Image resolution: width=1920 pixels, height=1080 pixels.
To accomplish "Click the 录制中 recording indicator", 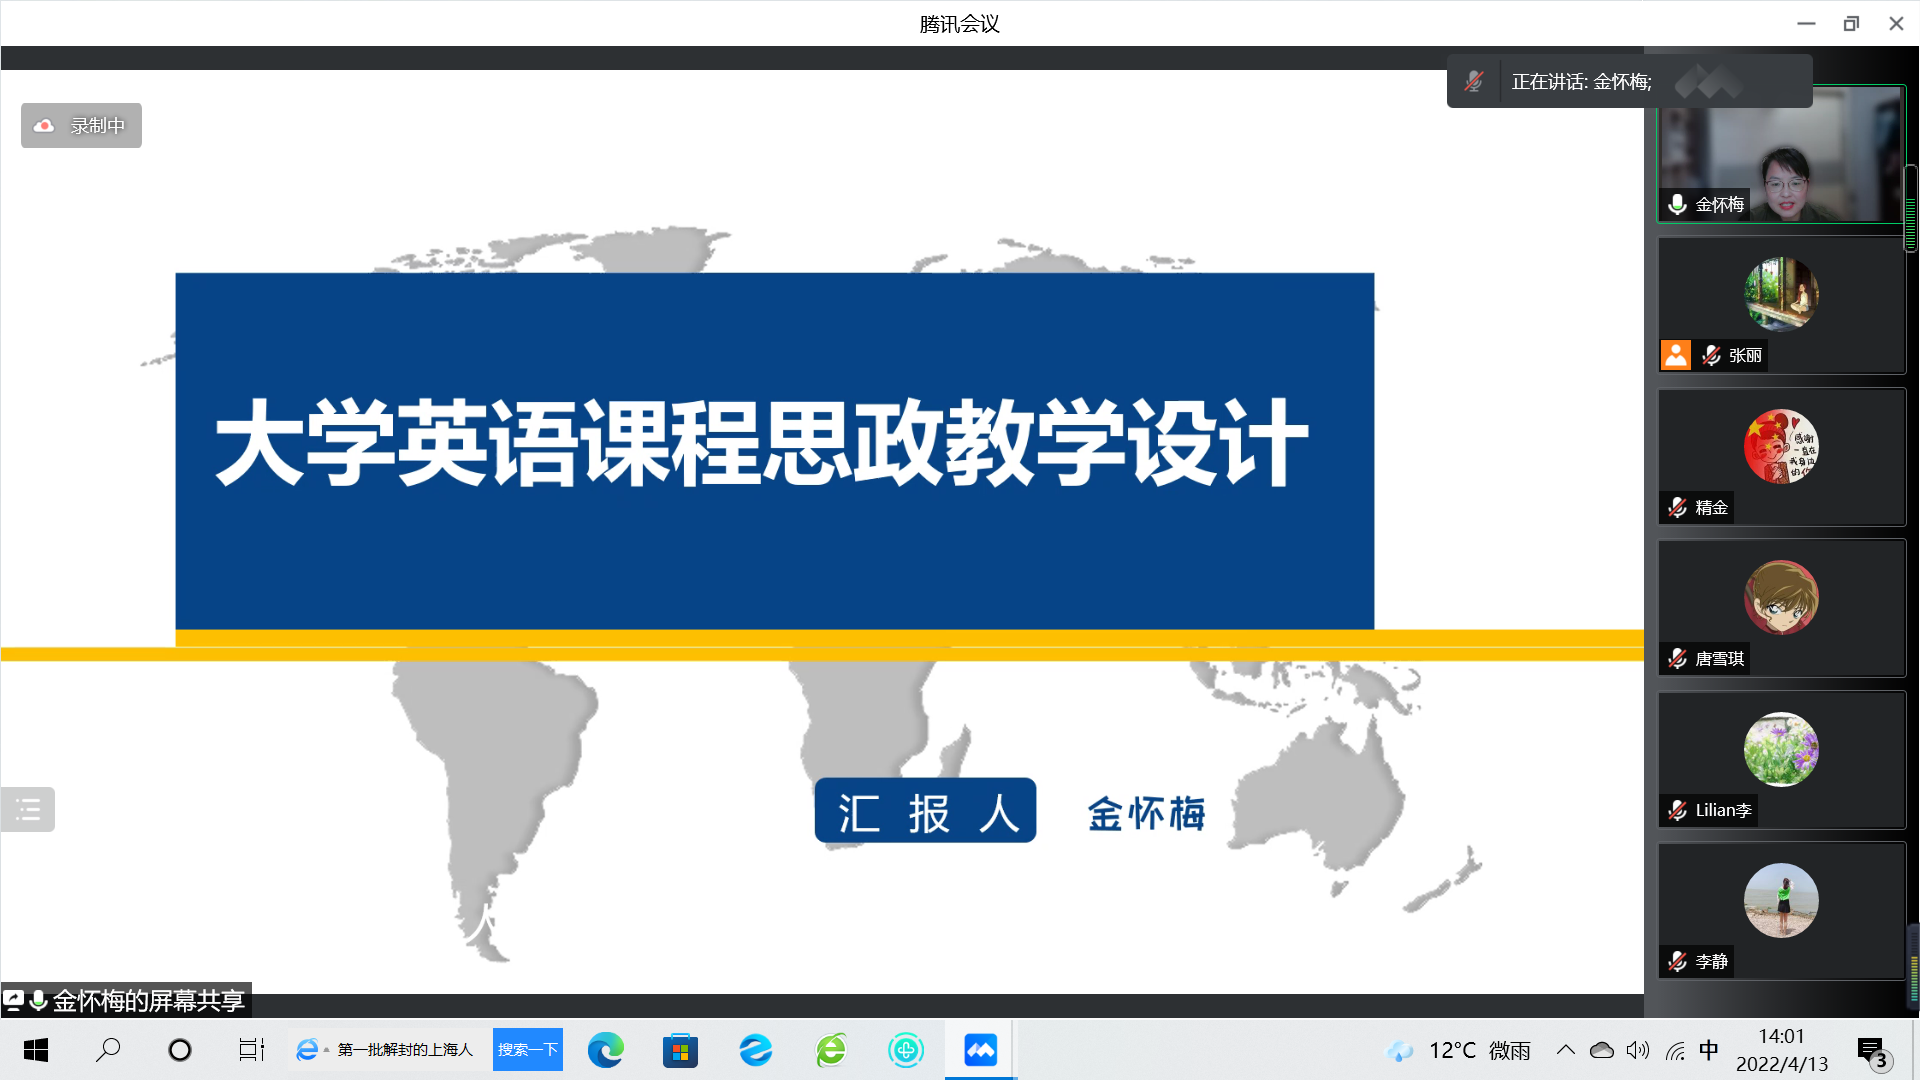I will (81, 126).
